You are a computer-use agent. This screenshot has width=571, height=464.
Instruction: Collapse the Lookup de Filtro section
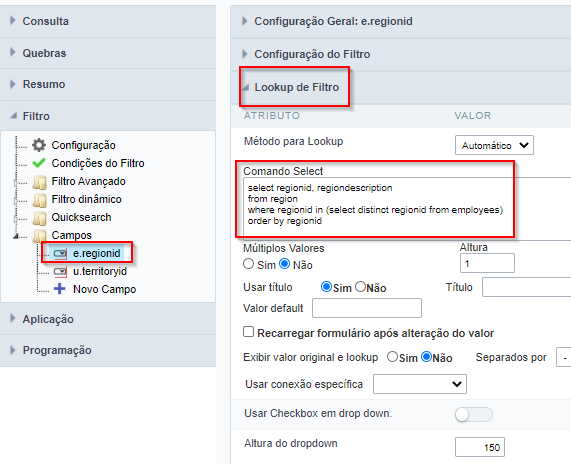[296, 87]
